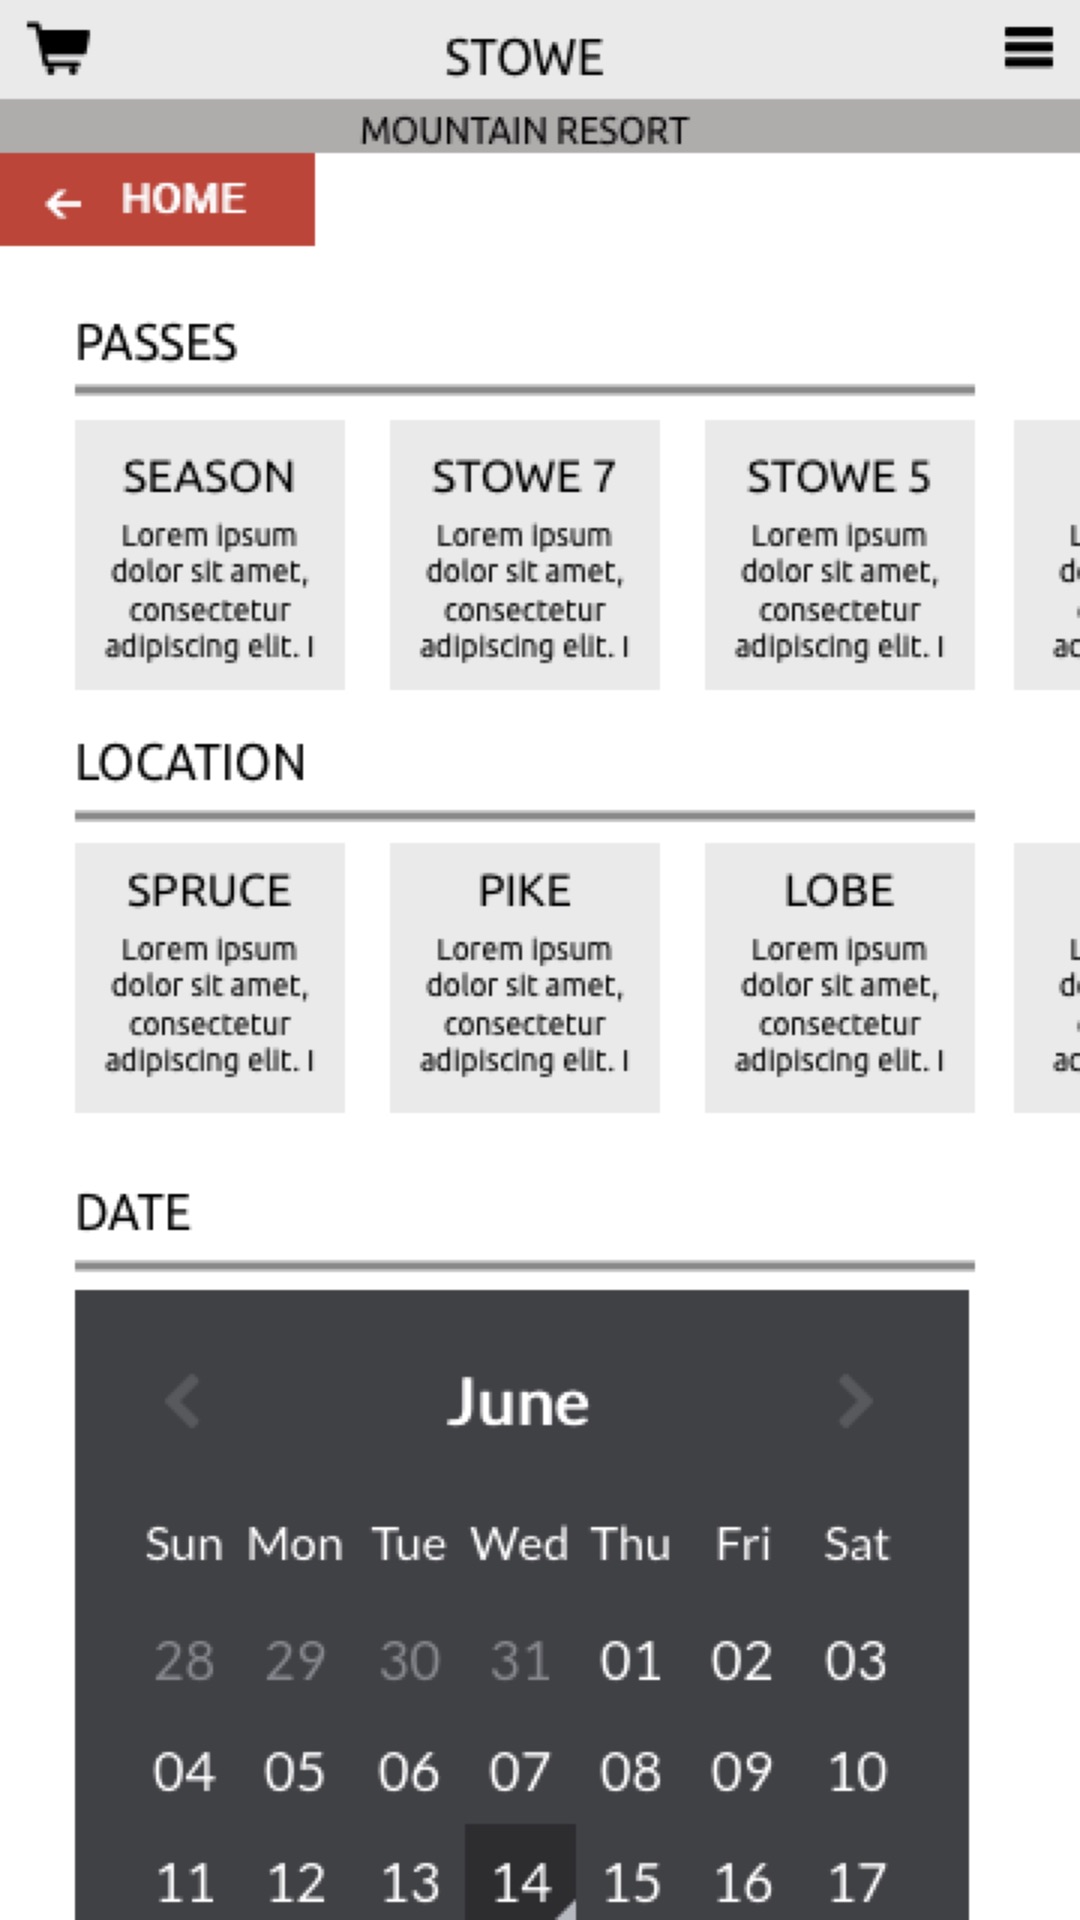Select June 17 on calendar

(857, 1882)
